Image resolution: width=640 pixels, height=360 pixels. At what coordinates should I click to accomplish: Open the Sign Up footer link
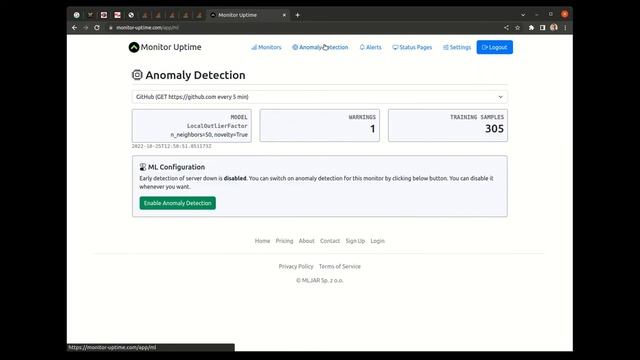click(x=355, y=241)
